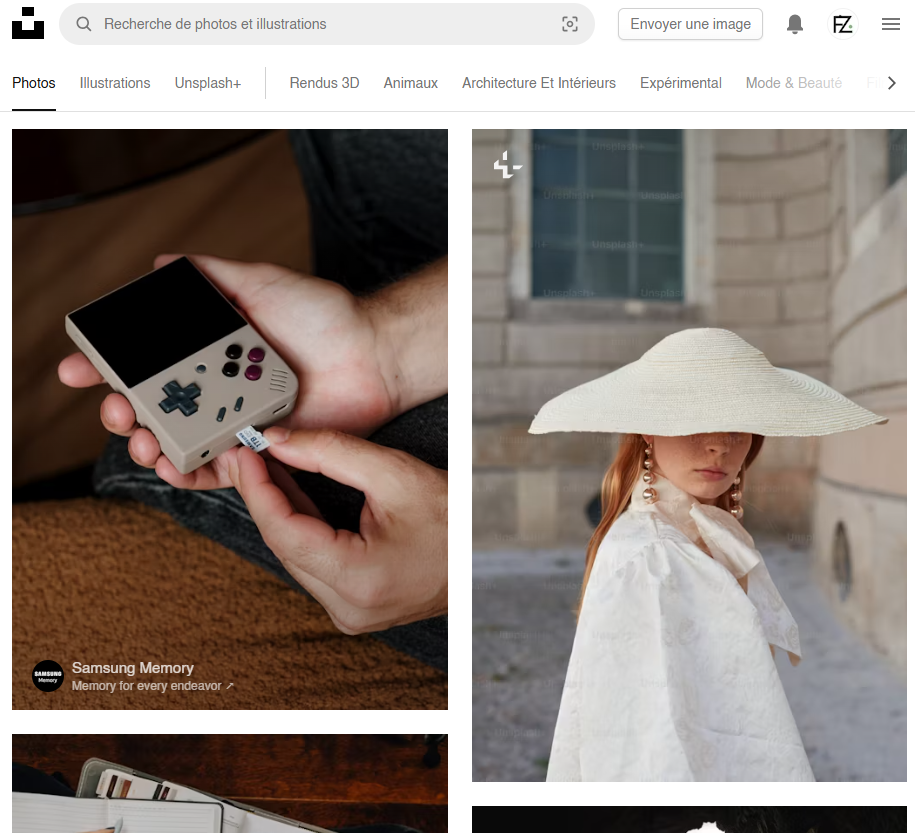Follow the Memory for every endeavor link
Image resolution: width=915 pixels, height=833 pixels.
pyautogui.click(x=152, y=686)
